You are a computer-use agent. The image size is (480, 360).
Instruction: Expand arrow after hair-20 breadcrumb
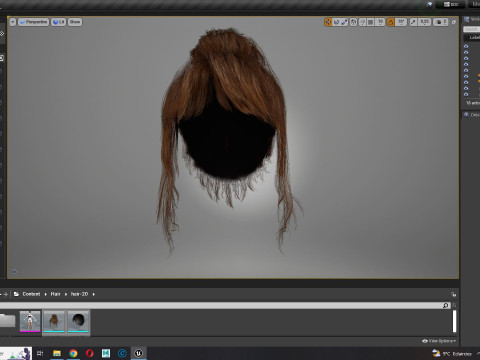(x=94, y=294)
